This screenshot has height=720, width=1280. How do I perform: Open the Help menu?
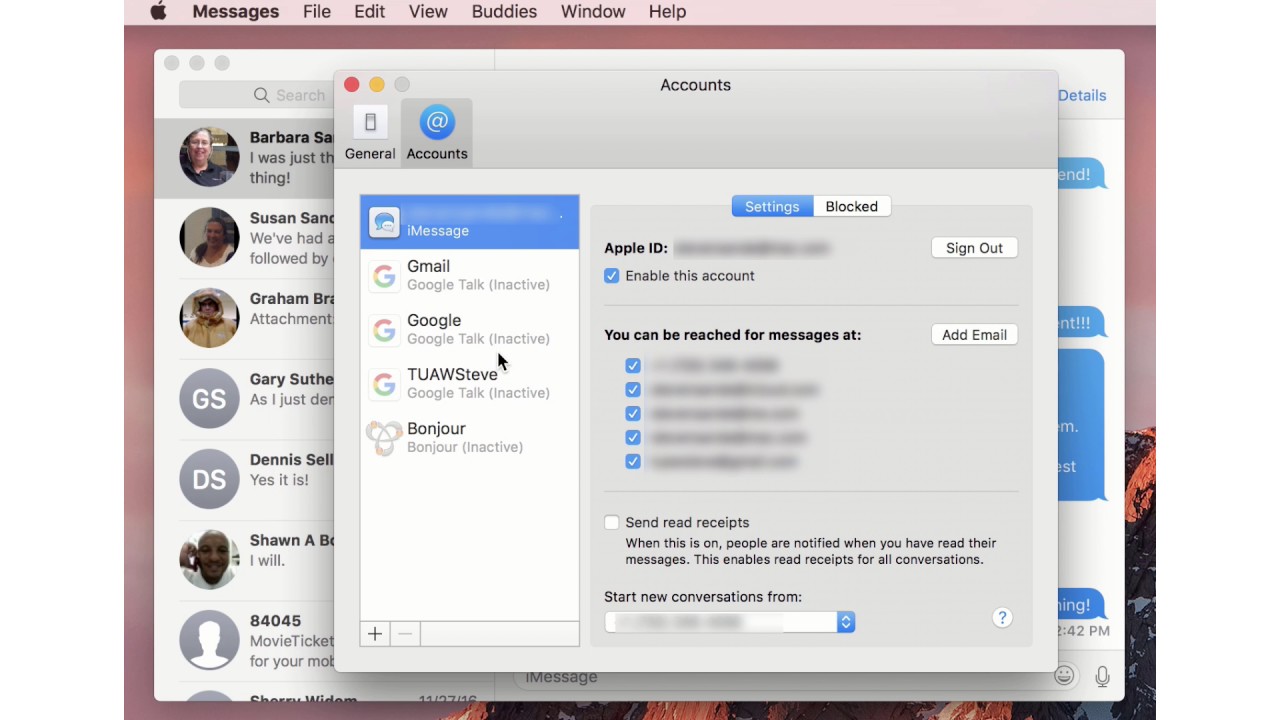click(667, 12)
